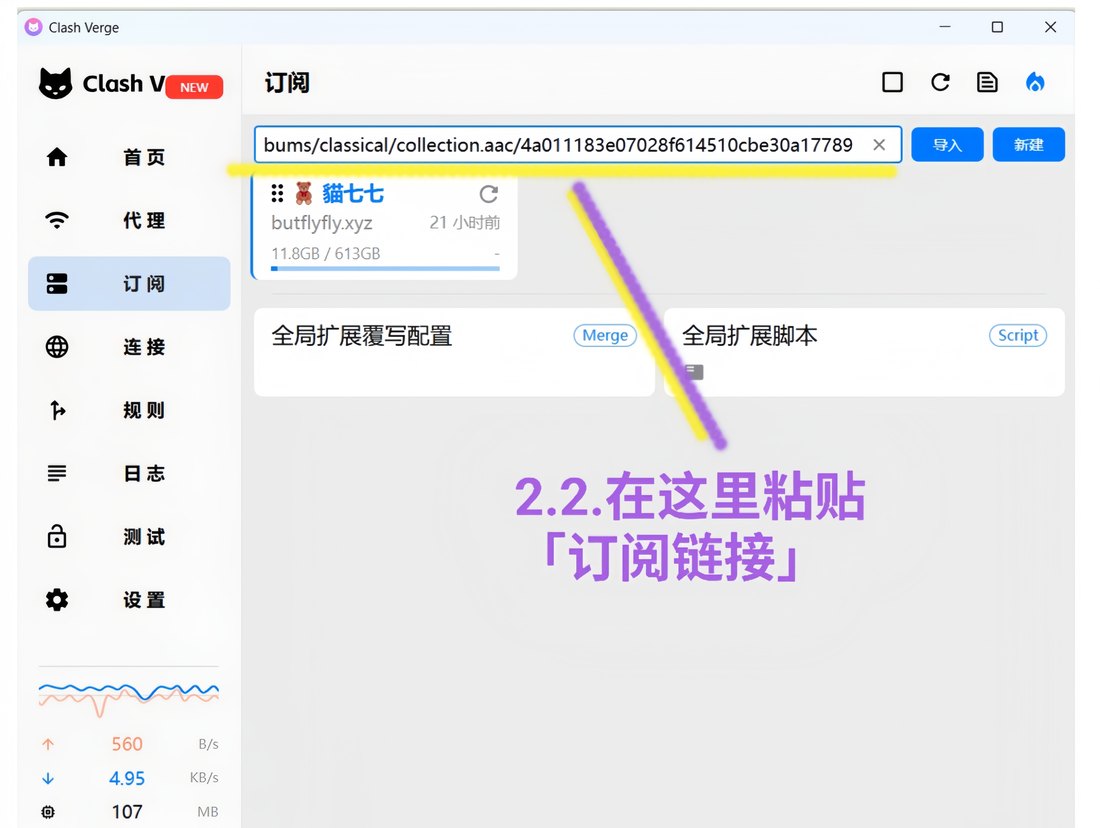Click the wifi proxy icon
Viewport: 1100px width, 828px height.
point(57,220)
